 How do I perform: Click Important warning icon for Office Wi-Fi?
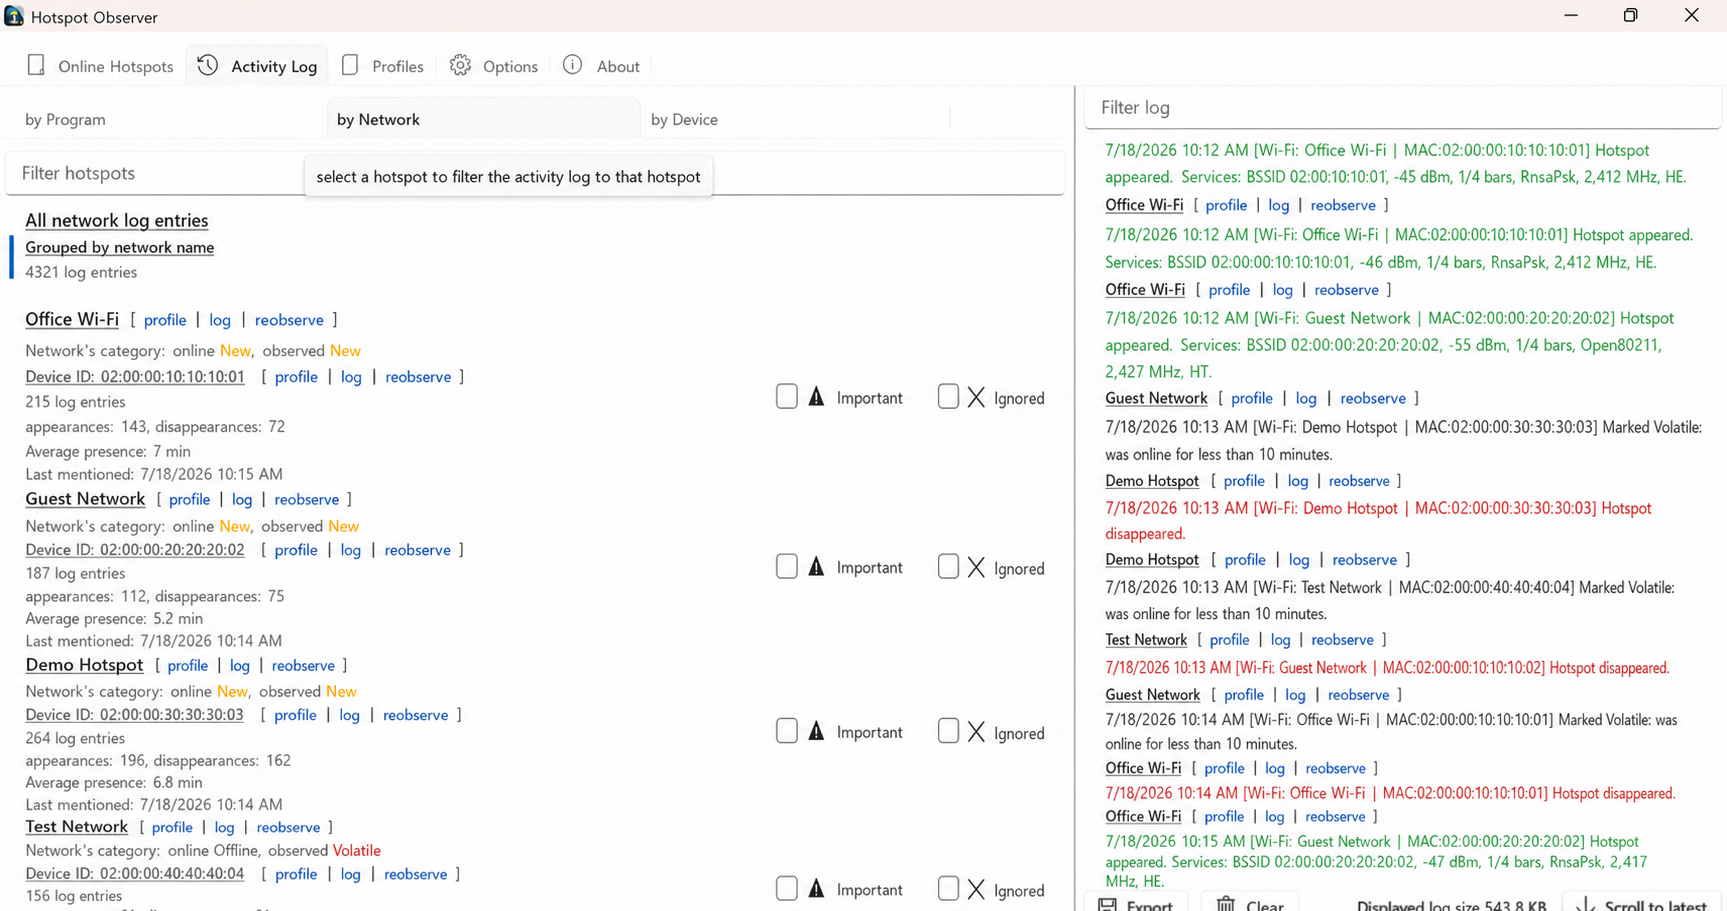(817, 397)
